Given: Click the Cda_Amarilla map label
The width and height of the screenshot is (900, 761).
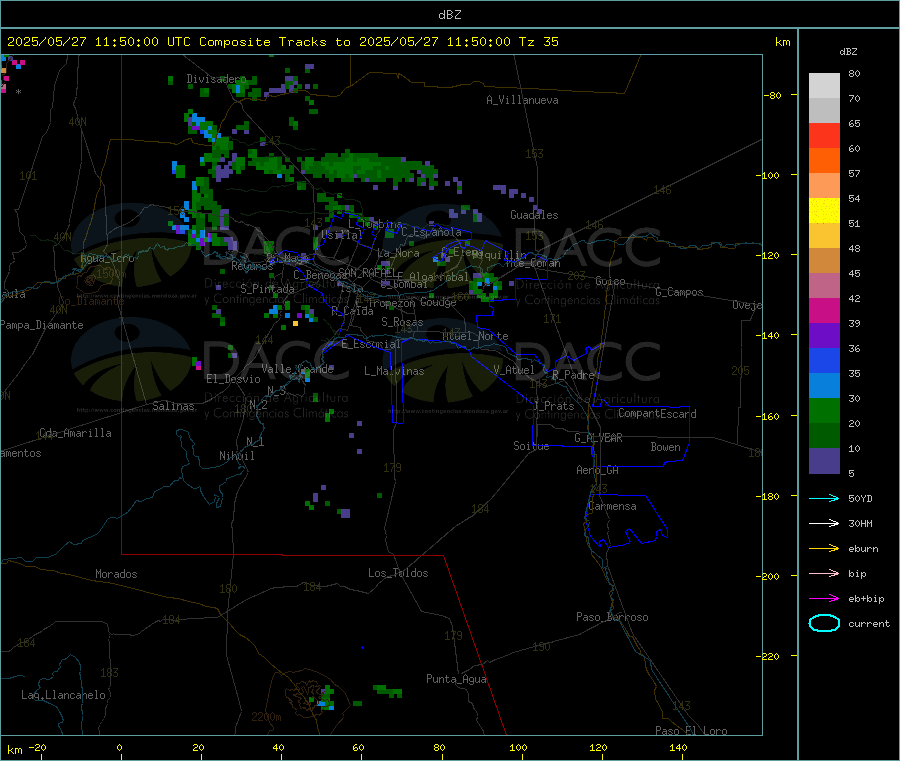Looking at the screenshot, I should point(75,433).
